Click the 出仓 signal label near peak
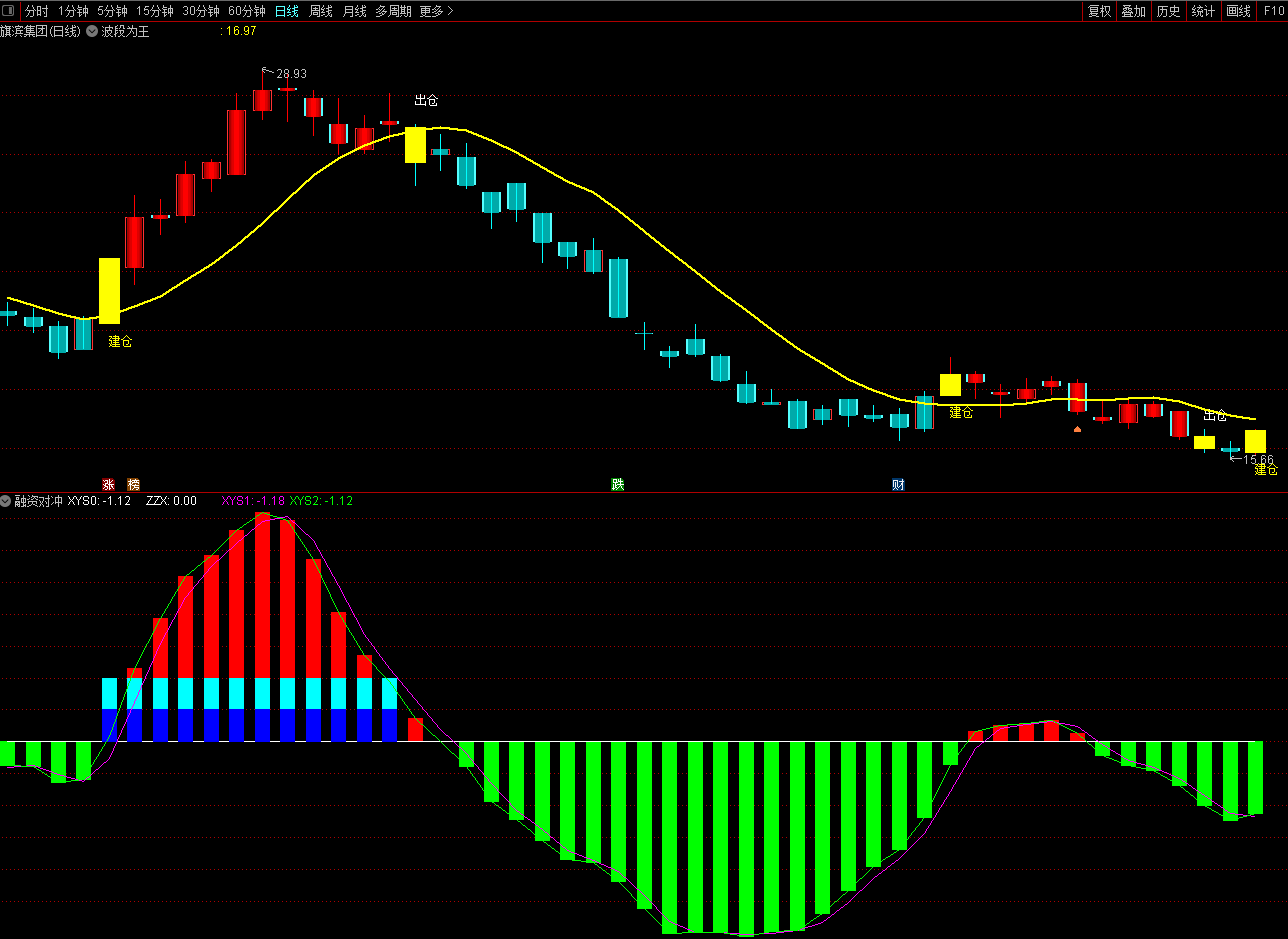Viewport: 1288px width, 939px height. pyautogui.click(x=426, y=100)
